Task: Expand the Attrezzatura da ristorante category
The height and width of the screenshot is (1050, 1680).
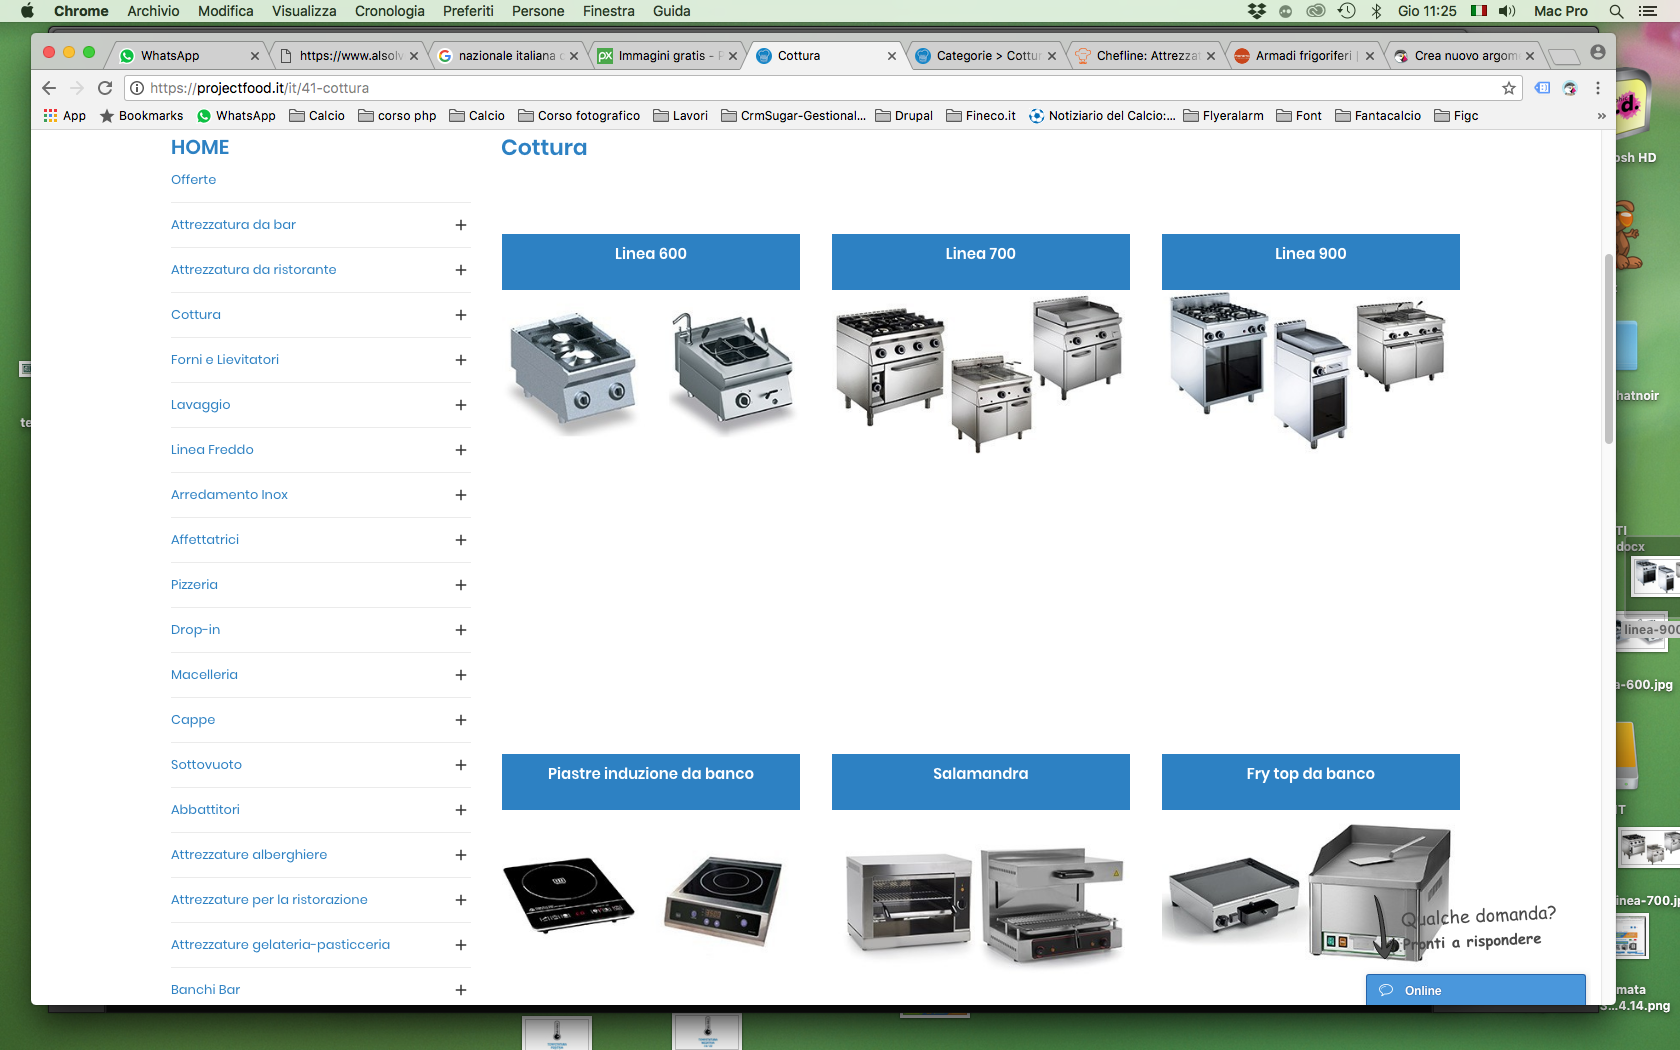Action: (x=461, y=270)
